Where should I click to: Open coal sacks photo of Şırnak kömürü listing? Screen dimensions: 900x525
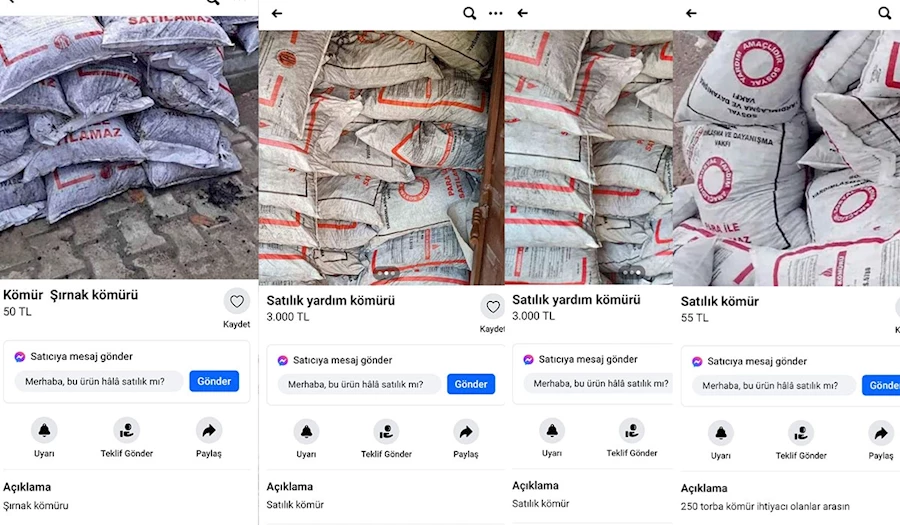[x=129, y=147]
